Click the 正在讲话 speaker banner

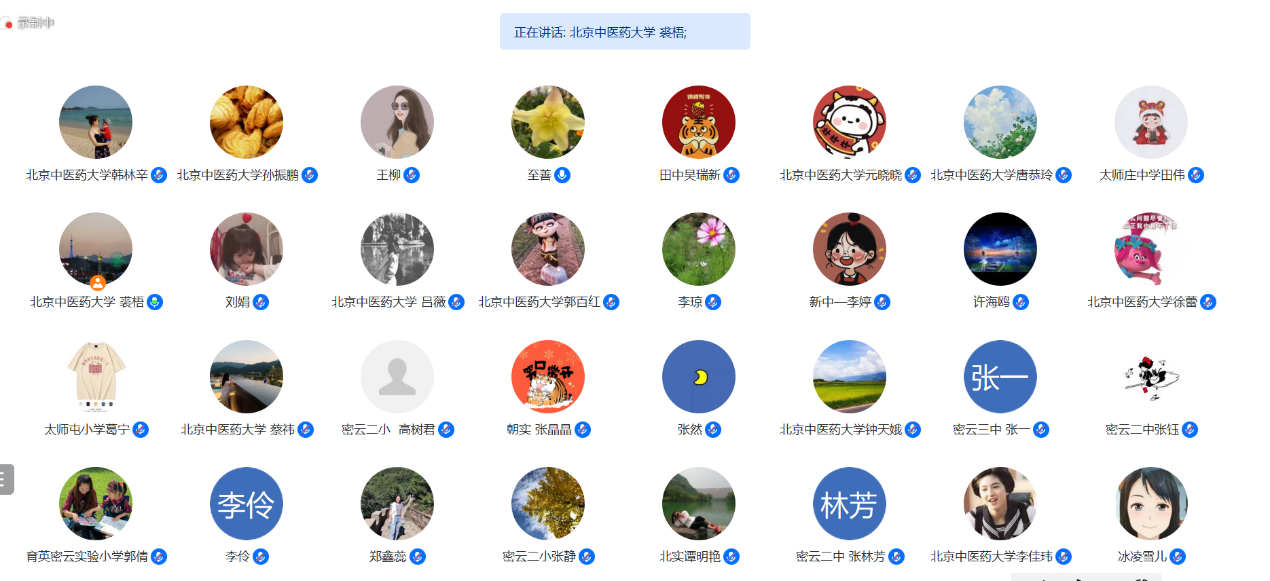pyautogui.click(x=625, y=31)
